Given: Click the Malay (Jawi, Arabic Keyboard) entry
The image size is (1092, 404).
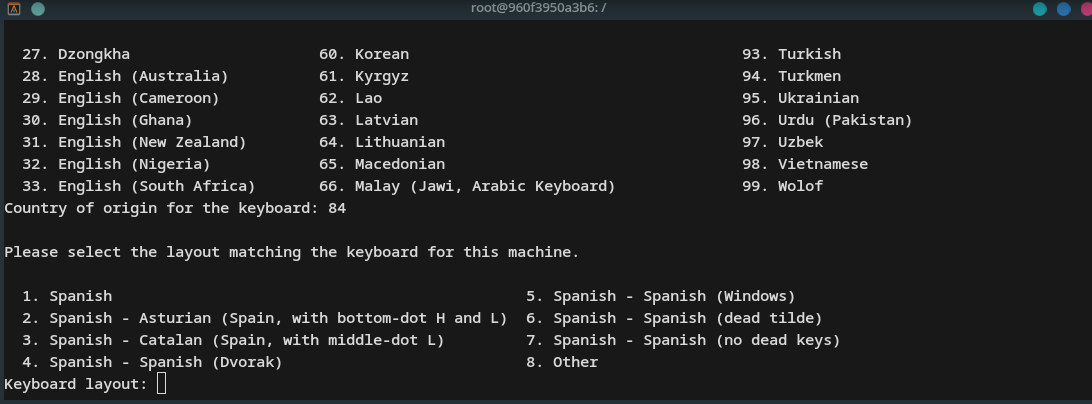Looking at the screenshot, I should (467, 186).
